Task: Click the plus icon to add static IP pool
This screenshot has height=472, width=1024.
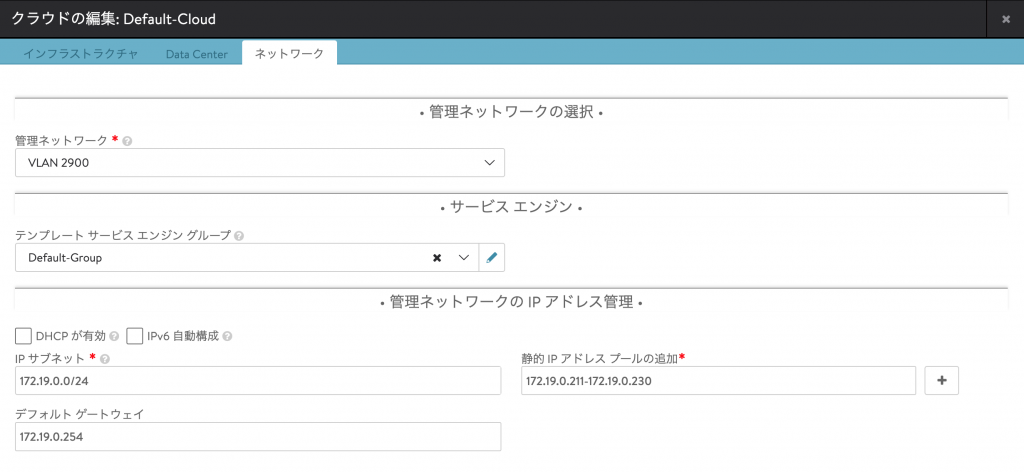Action: coord(942,380)
